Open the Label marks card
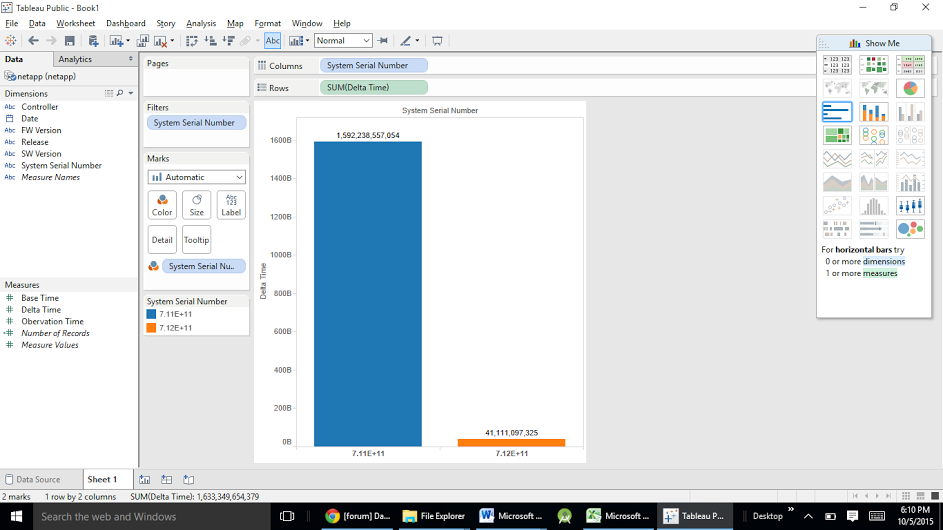This screenshot has height=530, width=943. point(231,205)
